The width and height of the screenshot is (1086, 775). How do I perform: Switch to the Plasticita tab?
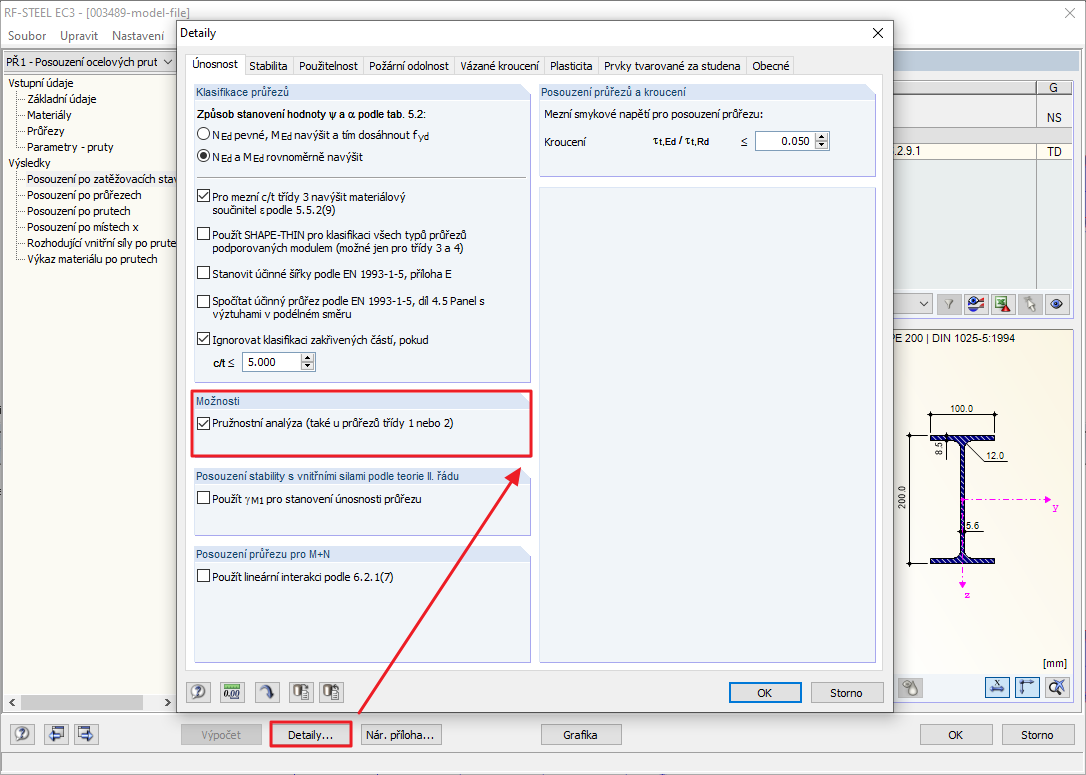571,66
